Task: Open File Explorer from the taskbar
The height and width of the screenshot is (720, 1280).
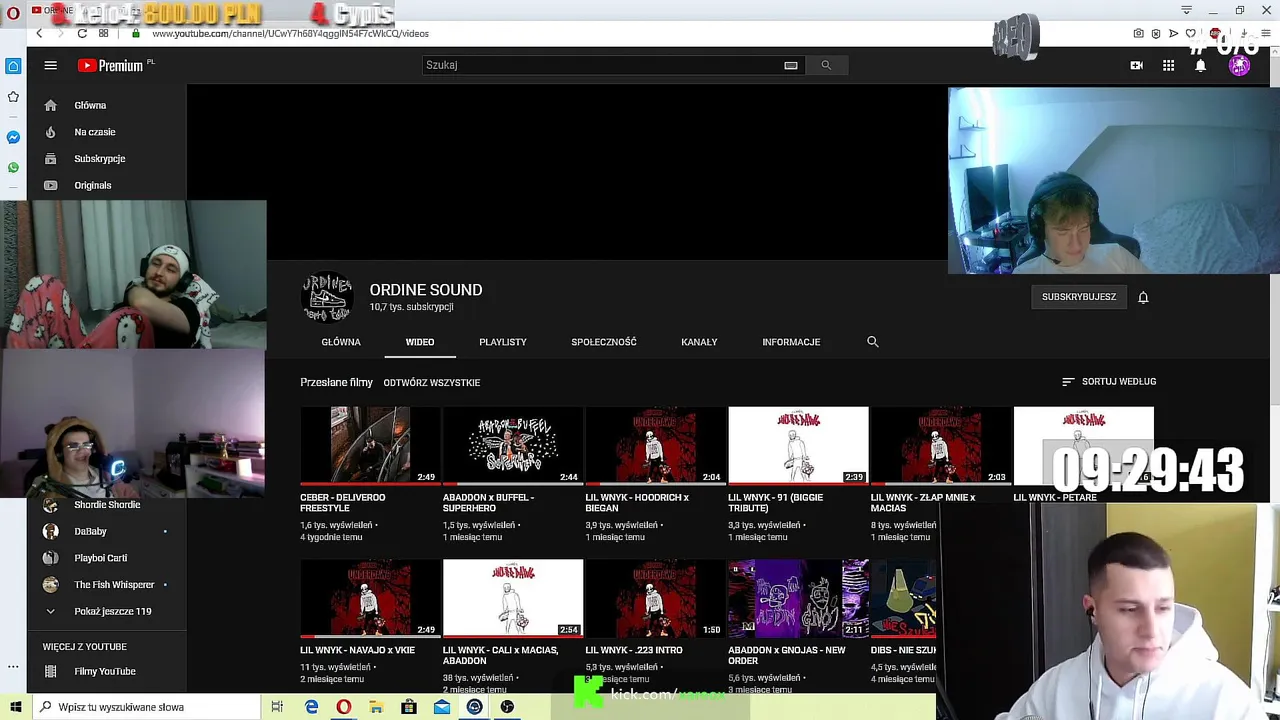Action: [x=376, y=707]
